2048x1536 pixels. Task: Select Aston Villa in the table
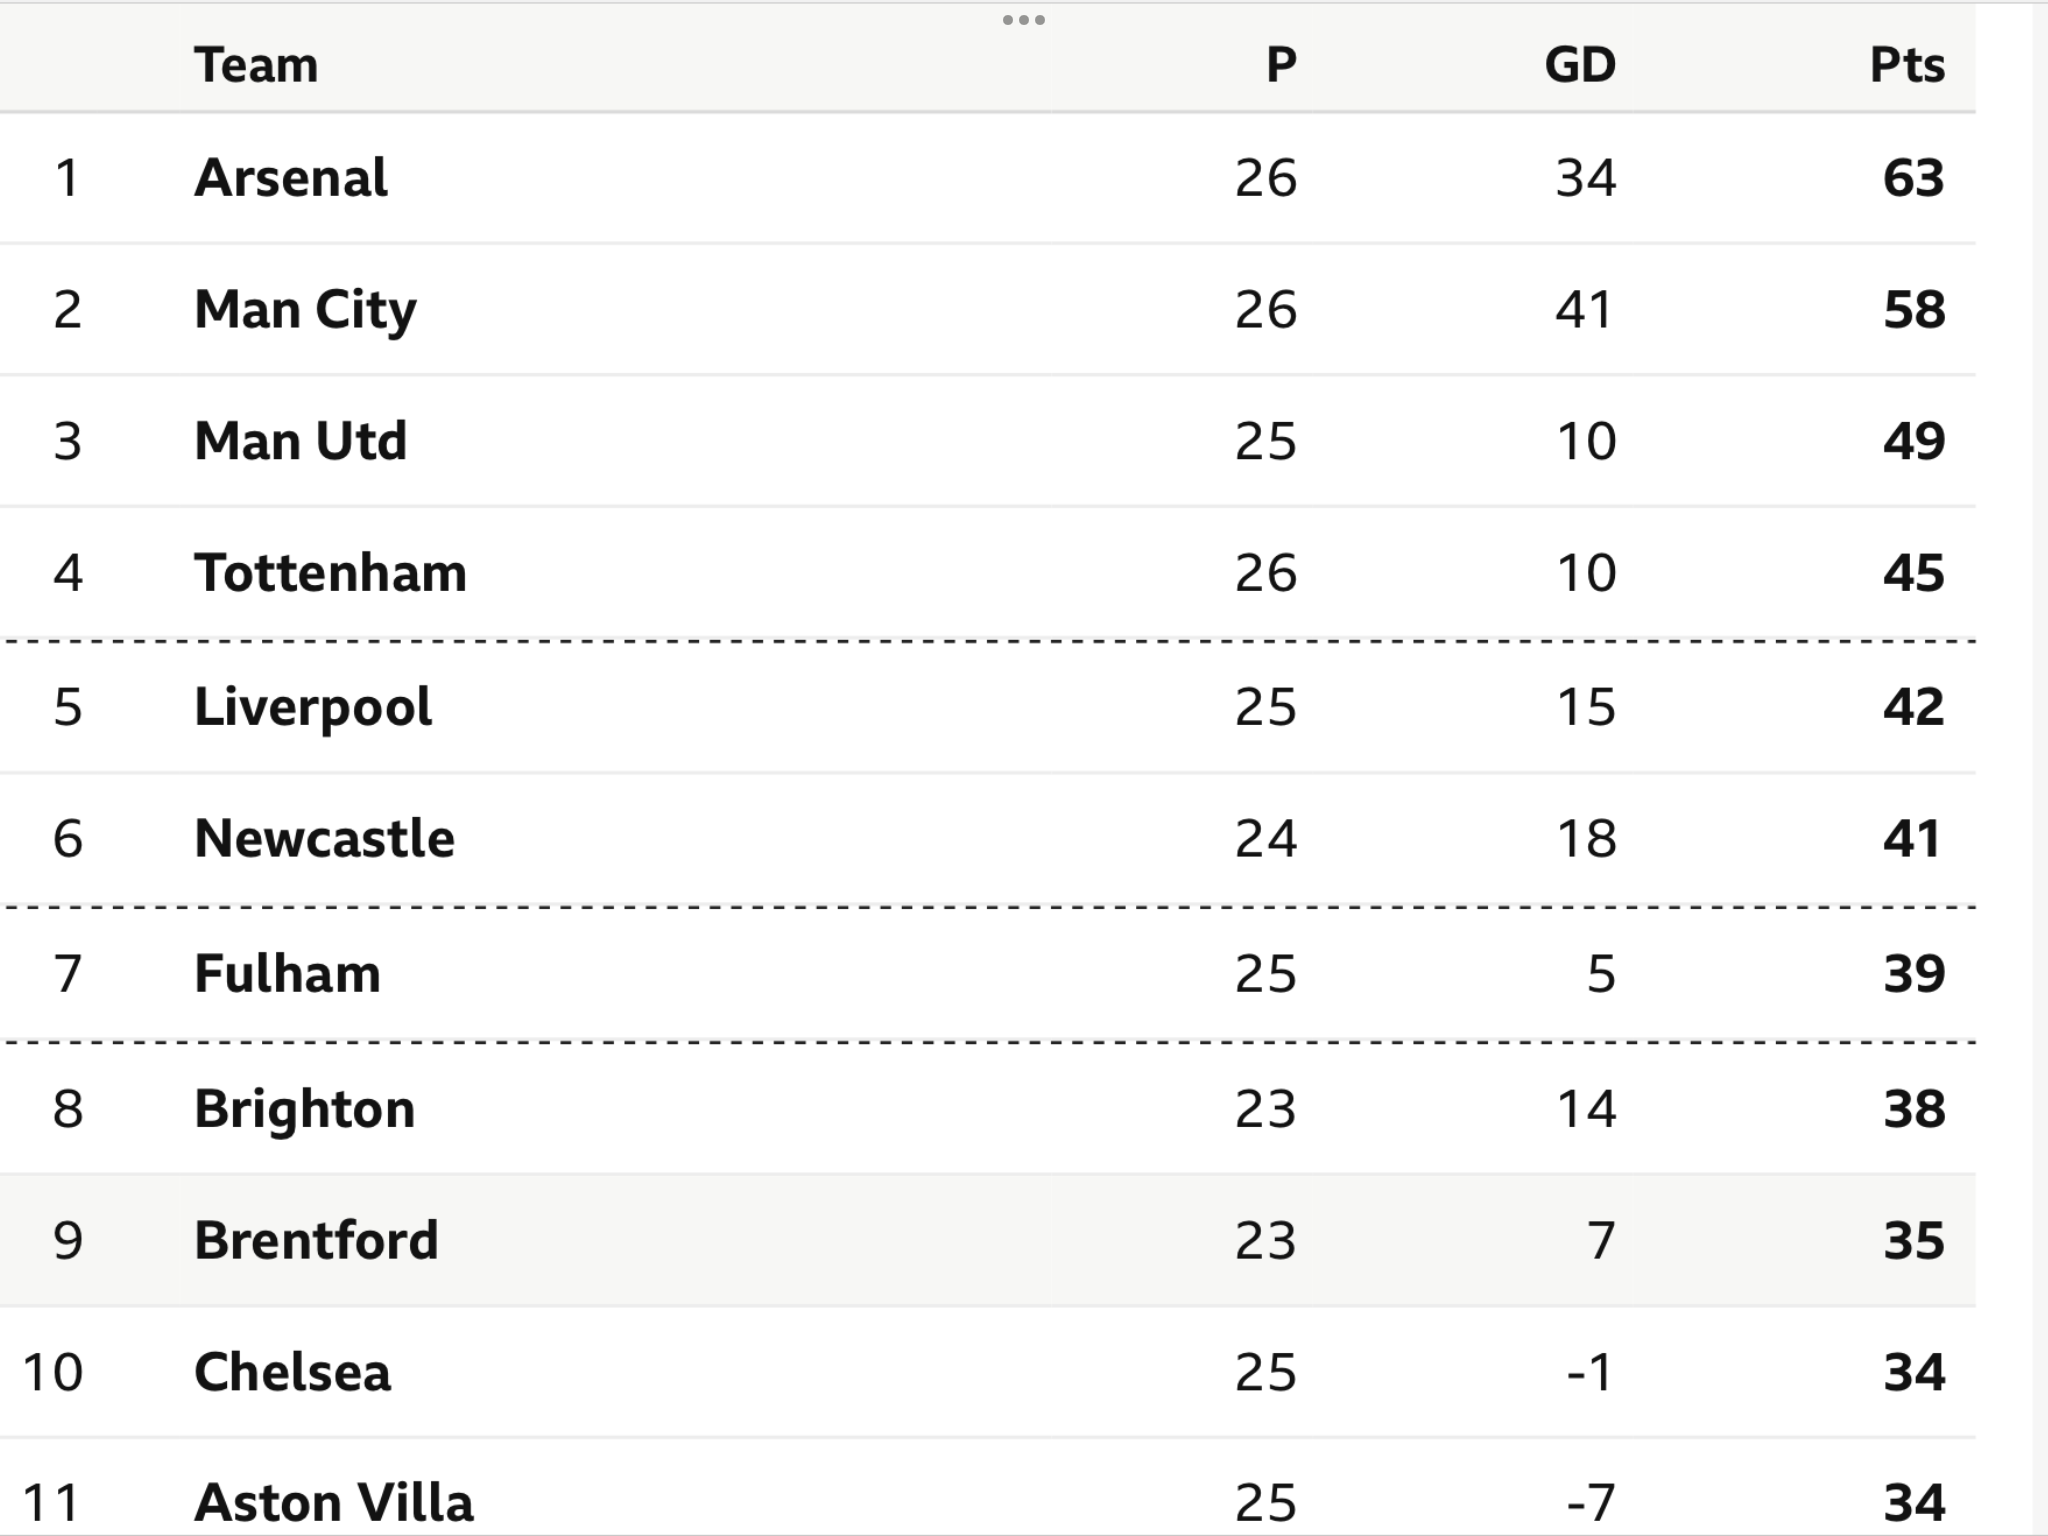click(334, 1502)
